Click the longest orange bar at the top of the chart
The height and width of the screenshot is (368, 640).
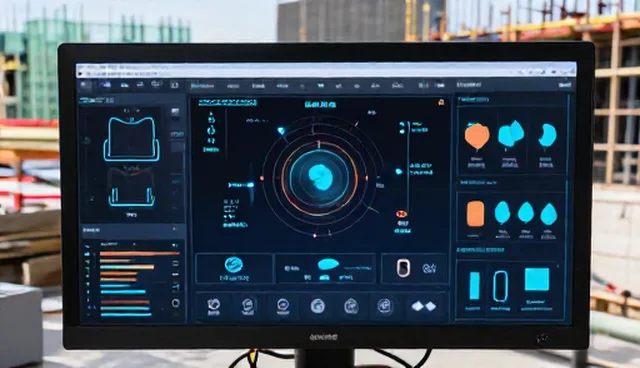coord(140,254)
